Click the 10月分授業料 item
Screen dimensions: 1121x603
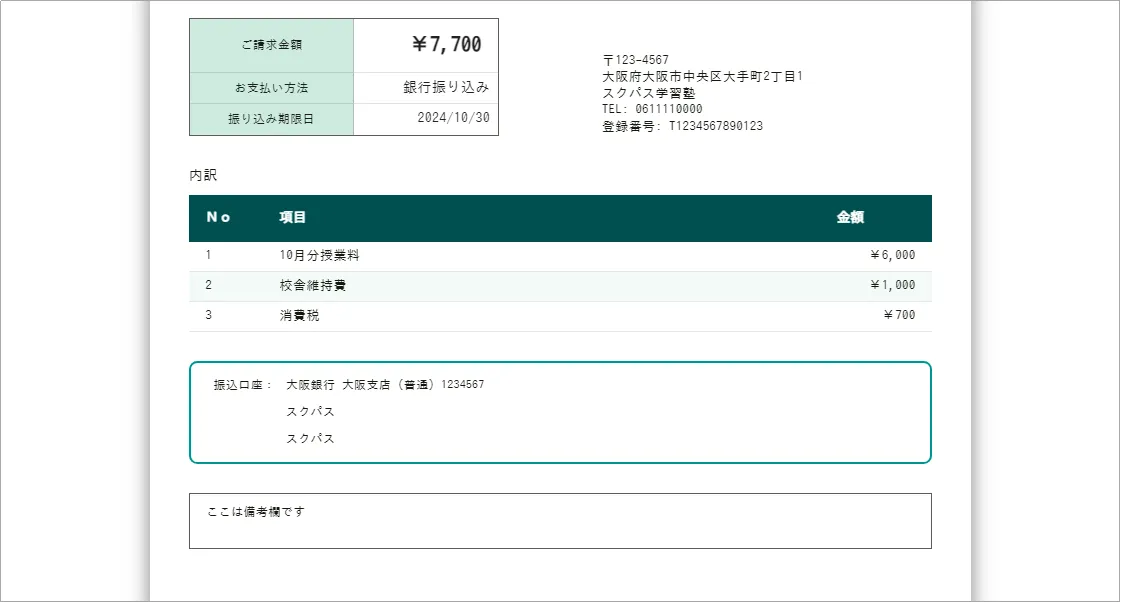coord(319,255)
